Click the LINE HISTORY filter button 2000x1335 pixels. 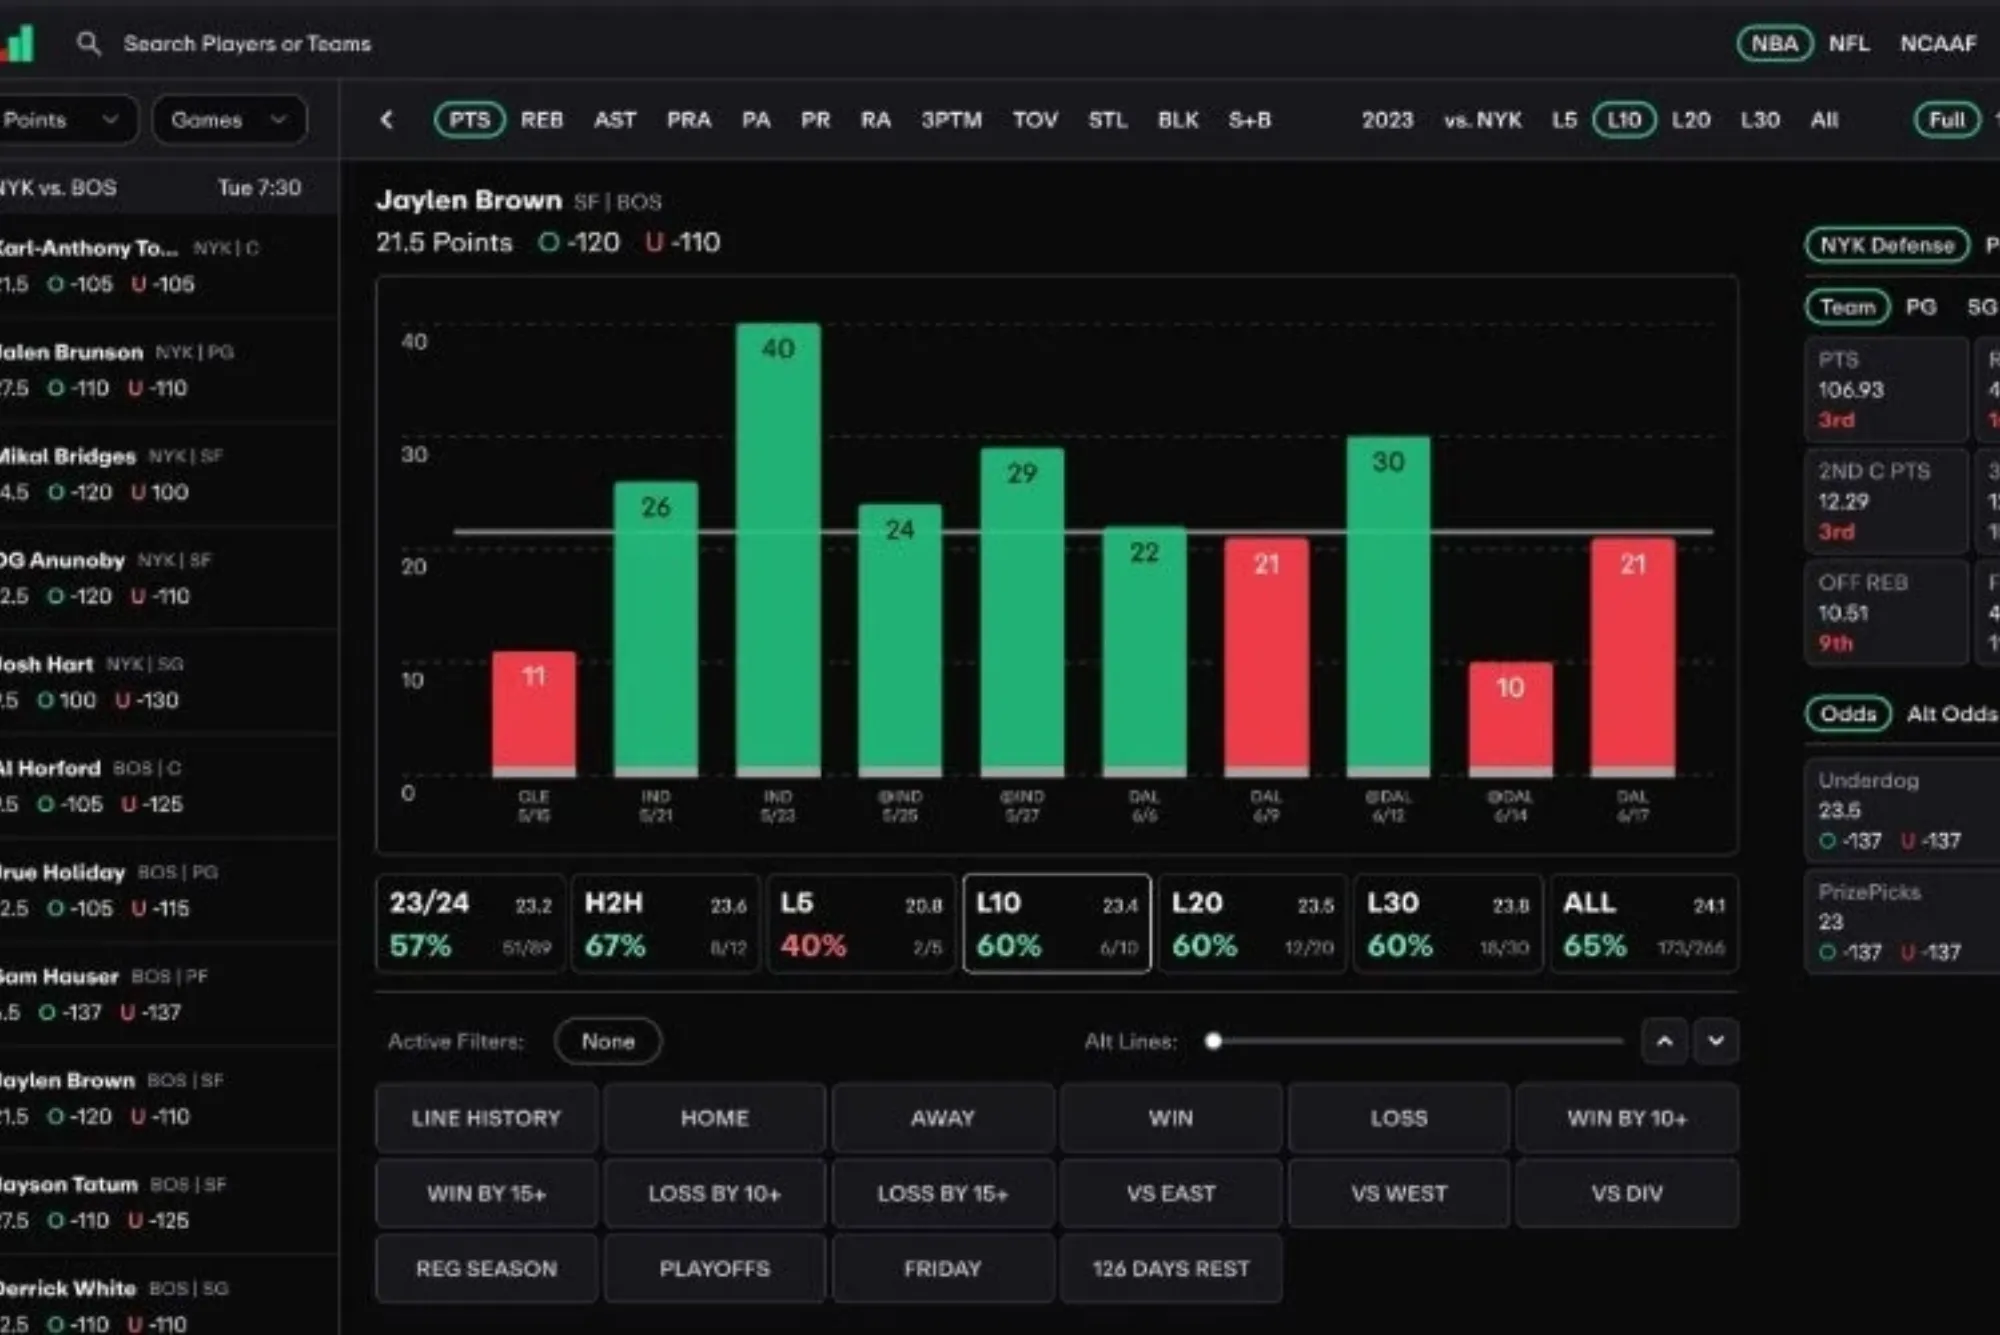(486, 1118)
